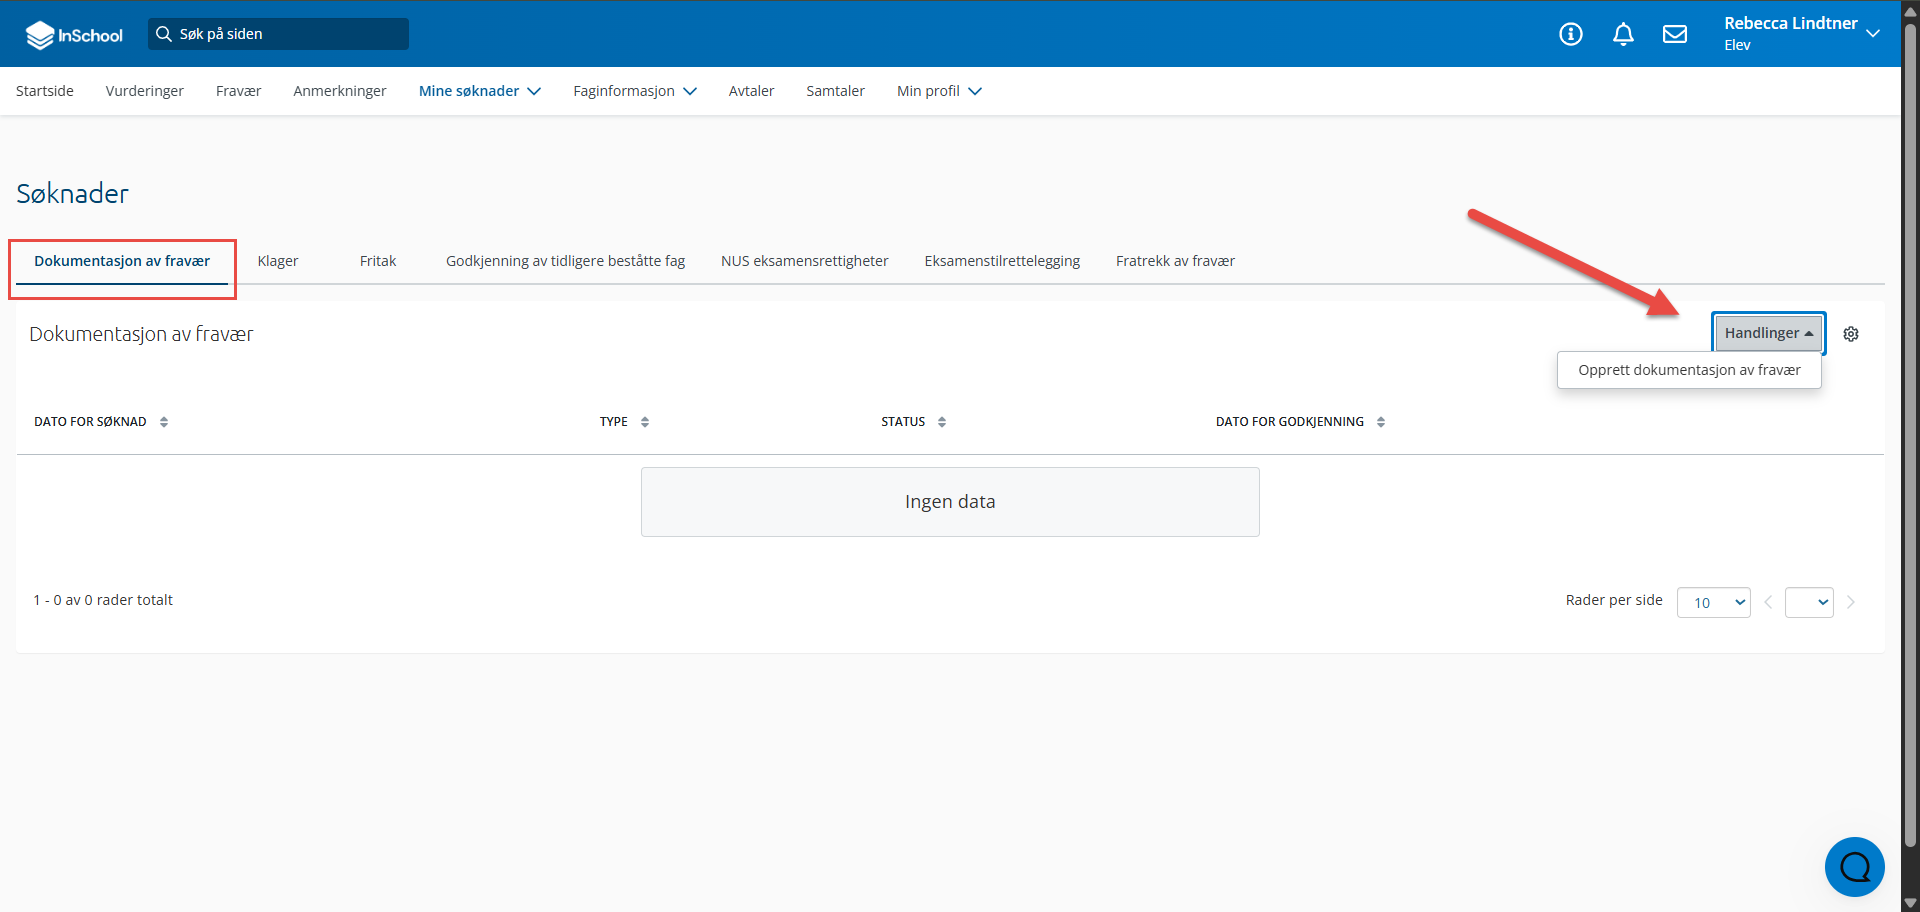1920x912 pixels.
Task: Open Samtaler page
Action: (836, 91)
